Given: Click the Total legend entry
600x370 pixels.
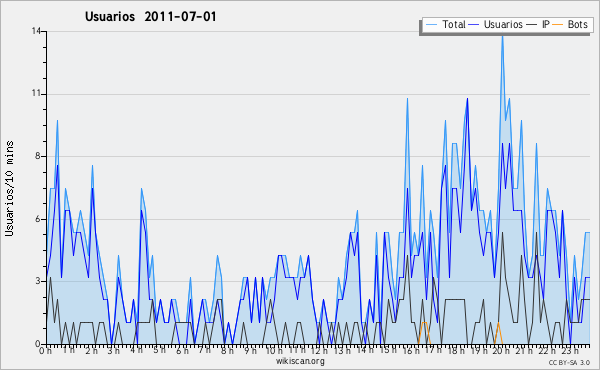Looking at the screenshot, I should point(446,24).
